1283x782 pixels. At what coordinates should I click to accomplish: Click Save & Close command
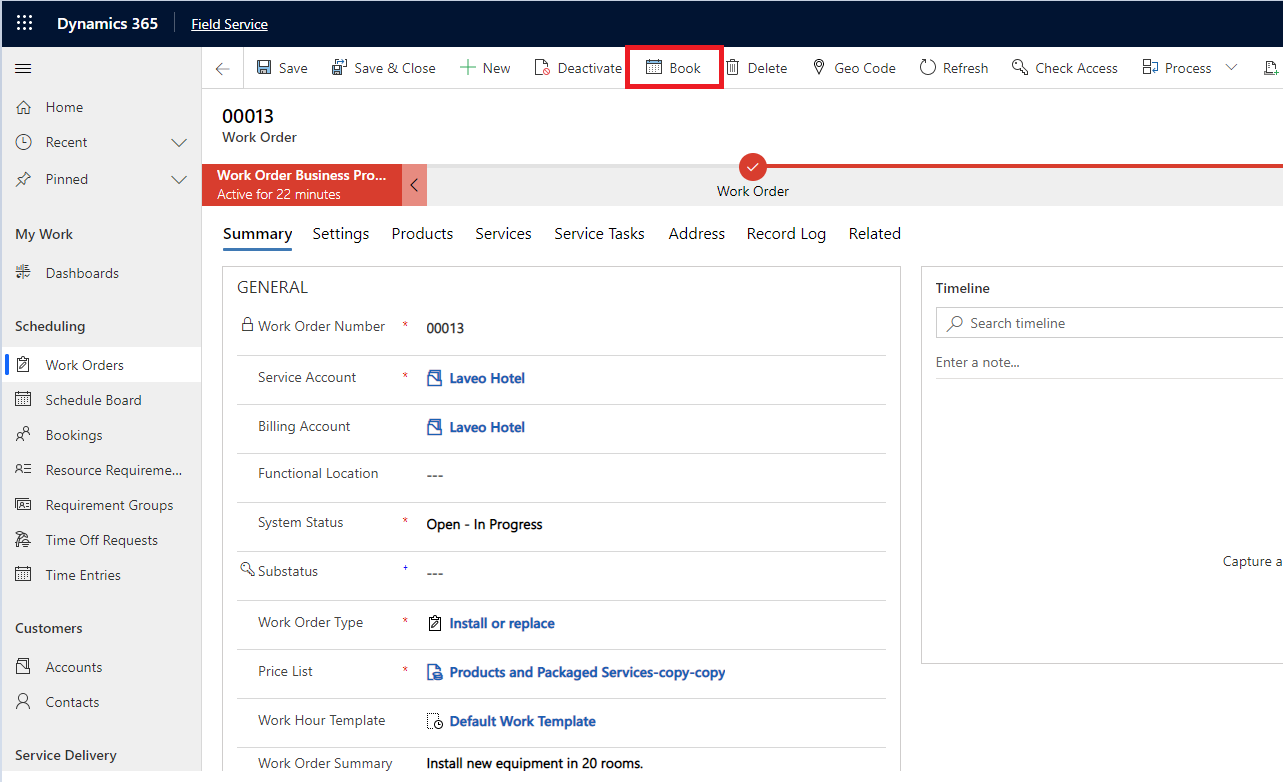pos(384,68)
